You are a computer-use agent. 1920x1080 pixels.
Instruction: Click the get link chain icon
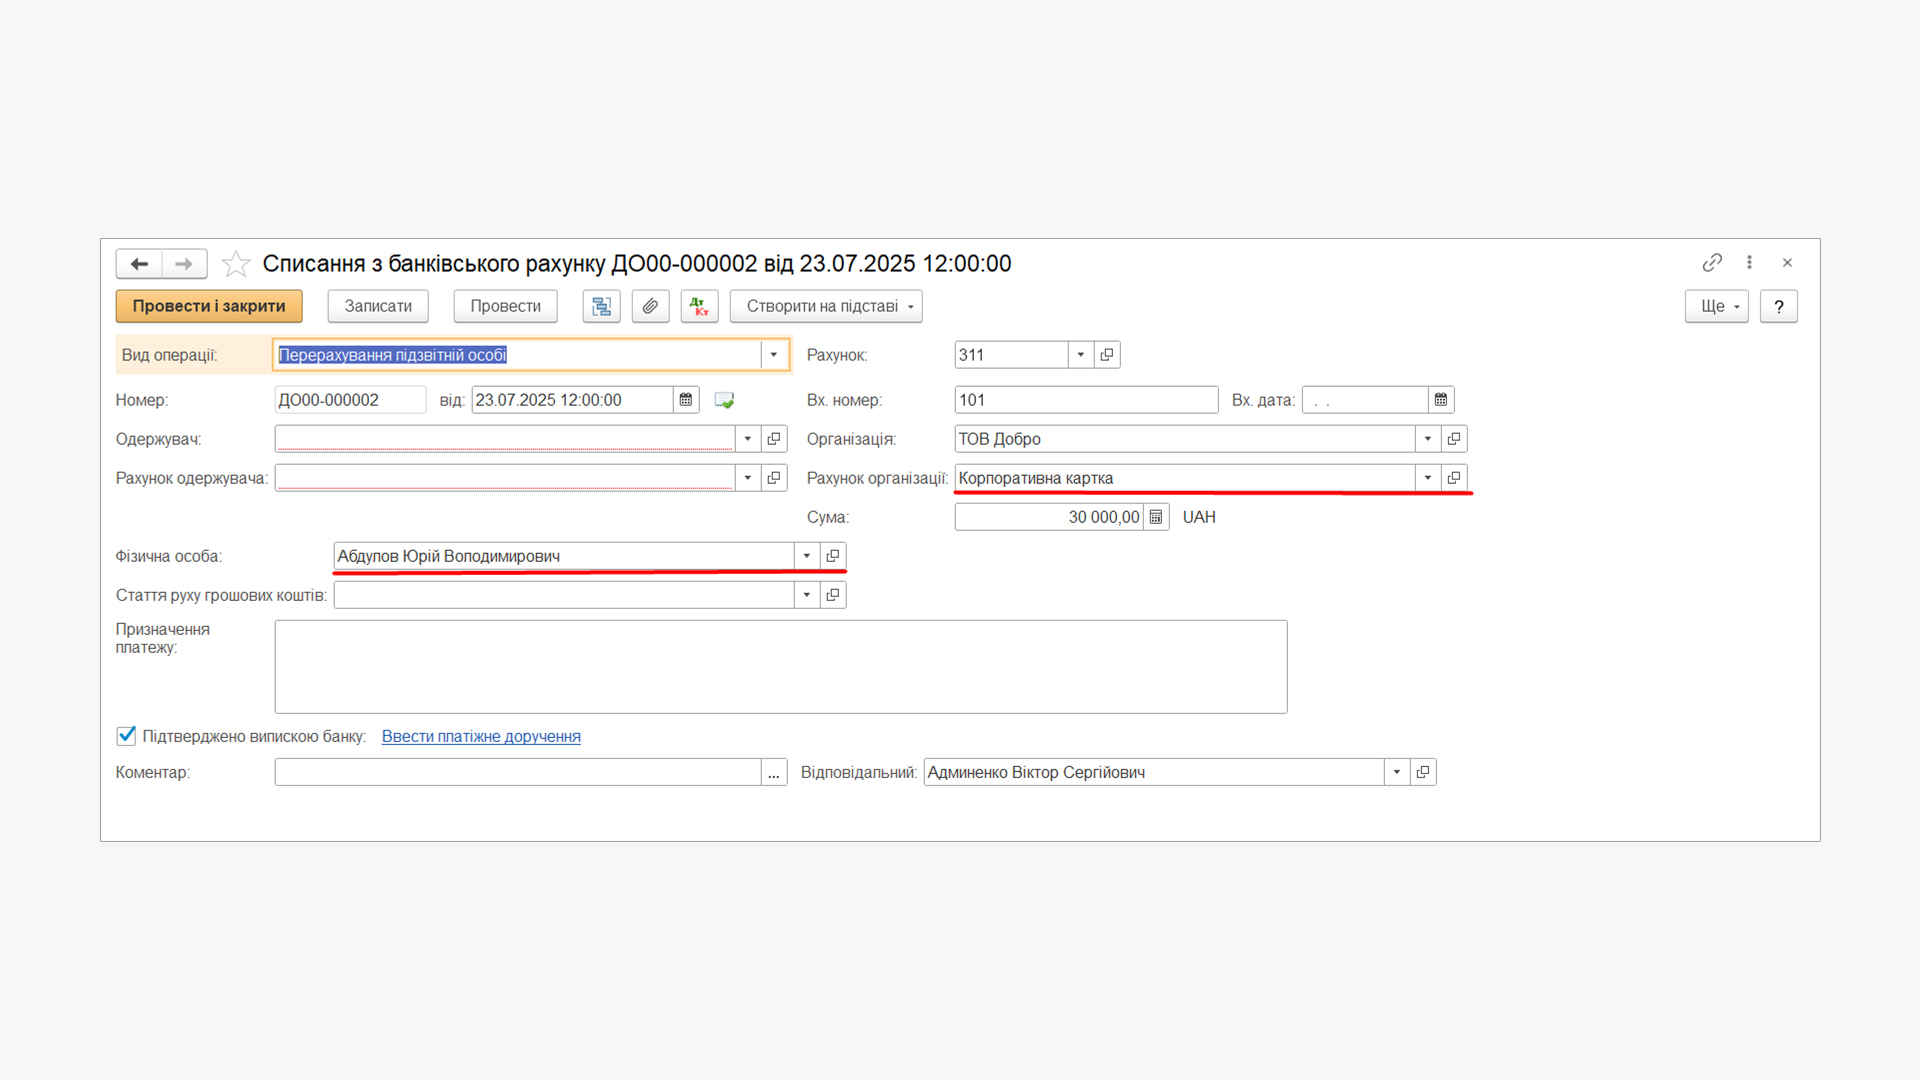pos(1712,262)
